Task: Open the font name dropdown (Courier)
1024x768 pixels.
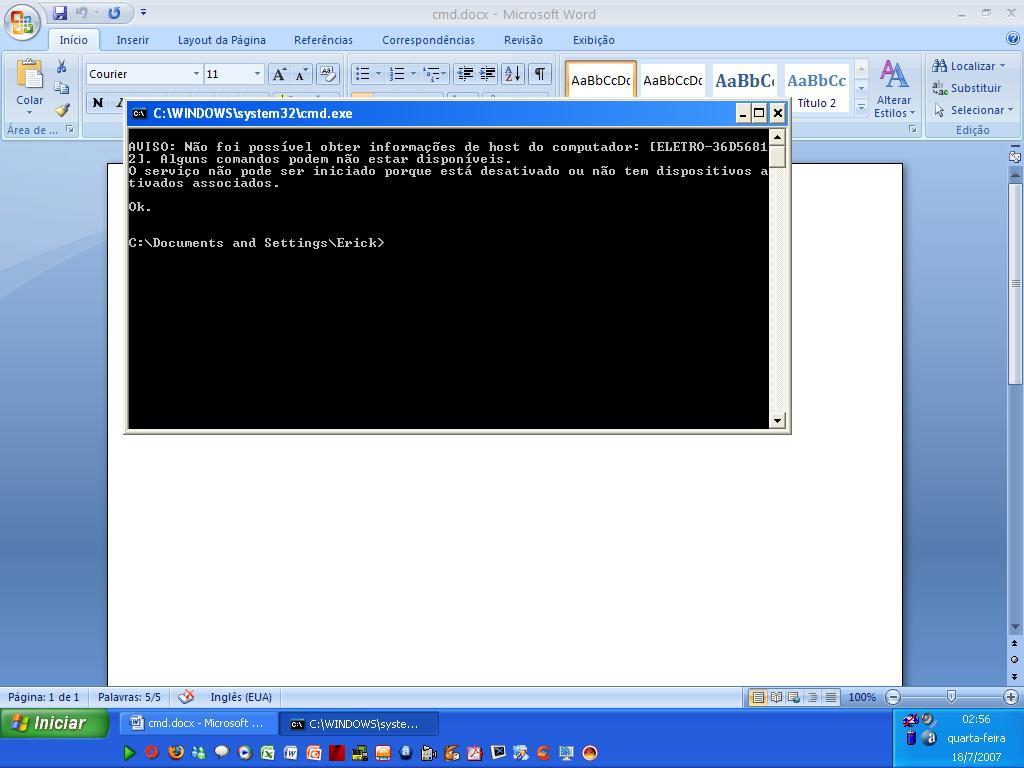Action: [x=196, y=74]
